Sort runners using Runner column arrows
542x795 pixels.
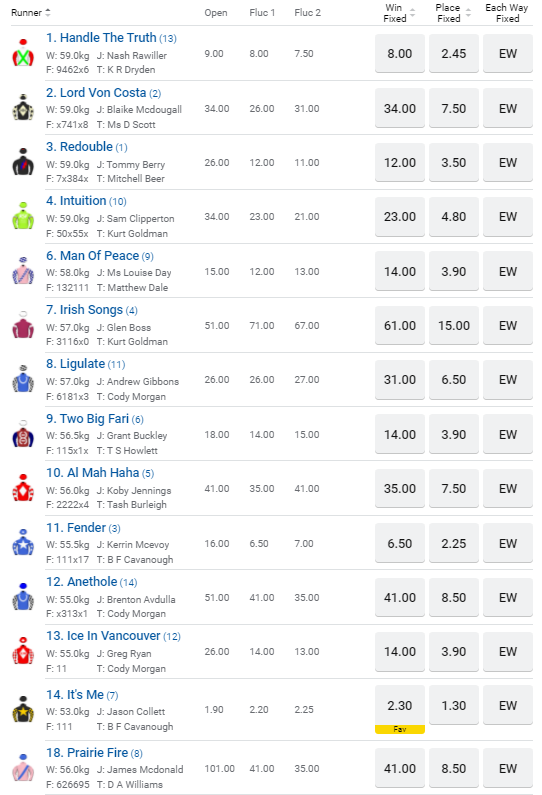click(48, 13)
